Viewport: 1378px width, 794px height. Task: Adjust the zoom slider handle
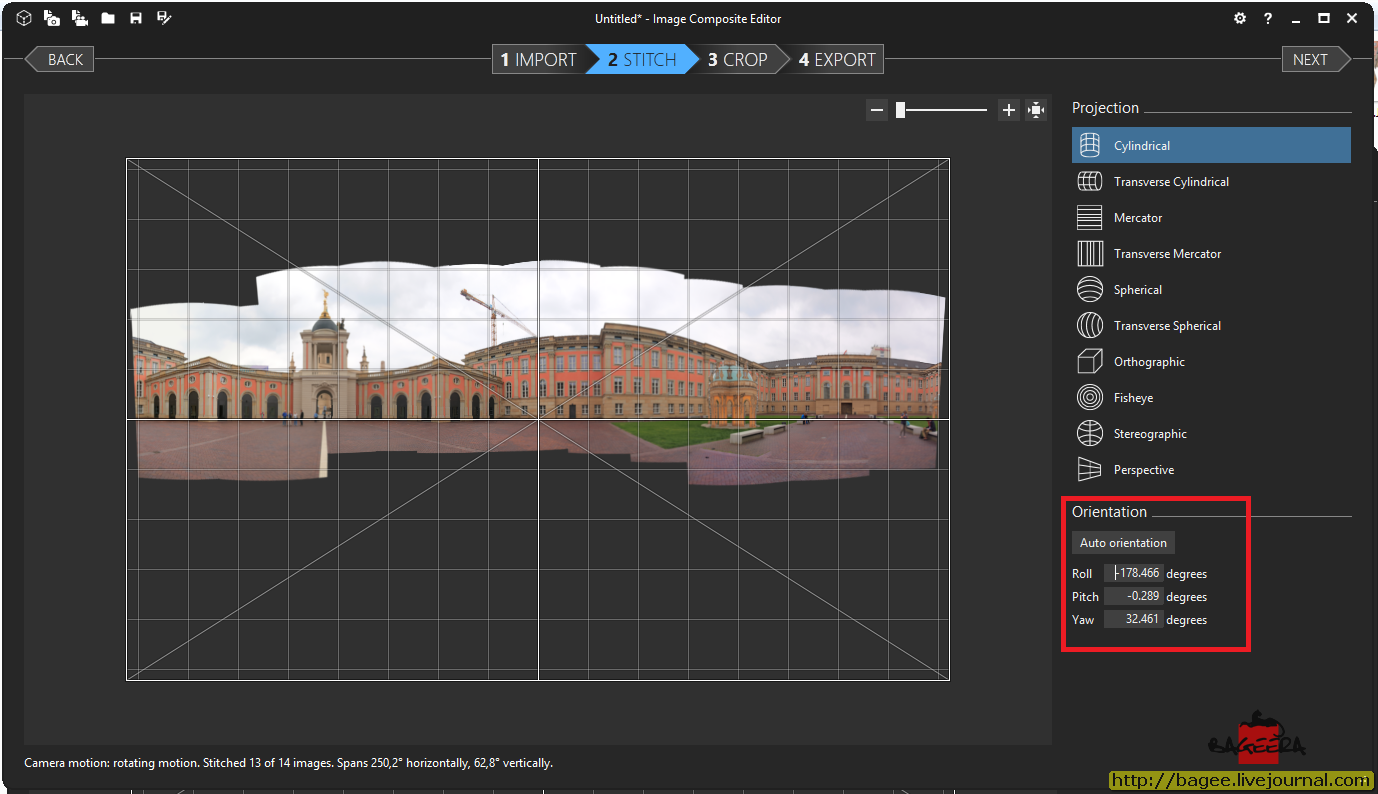coord(900,110)
